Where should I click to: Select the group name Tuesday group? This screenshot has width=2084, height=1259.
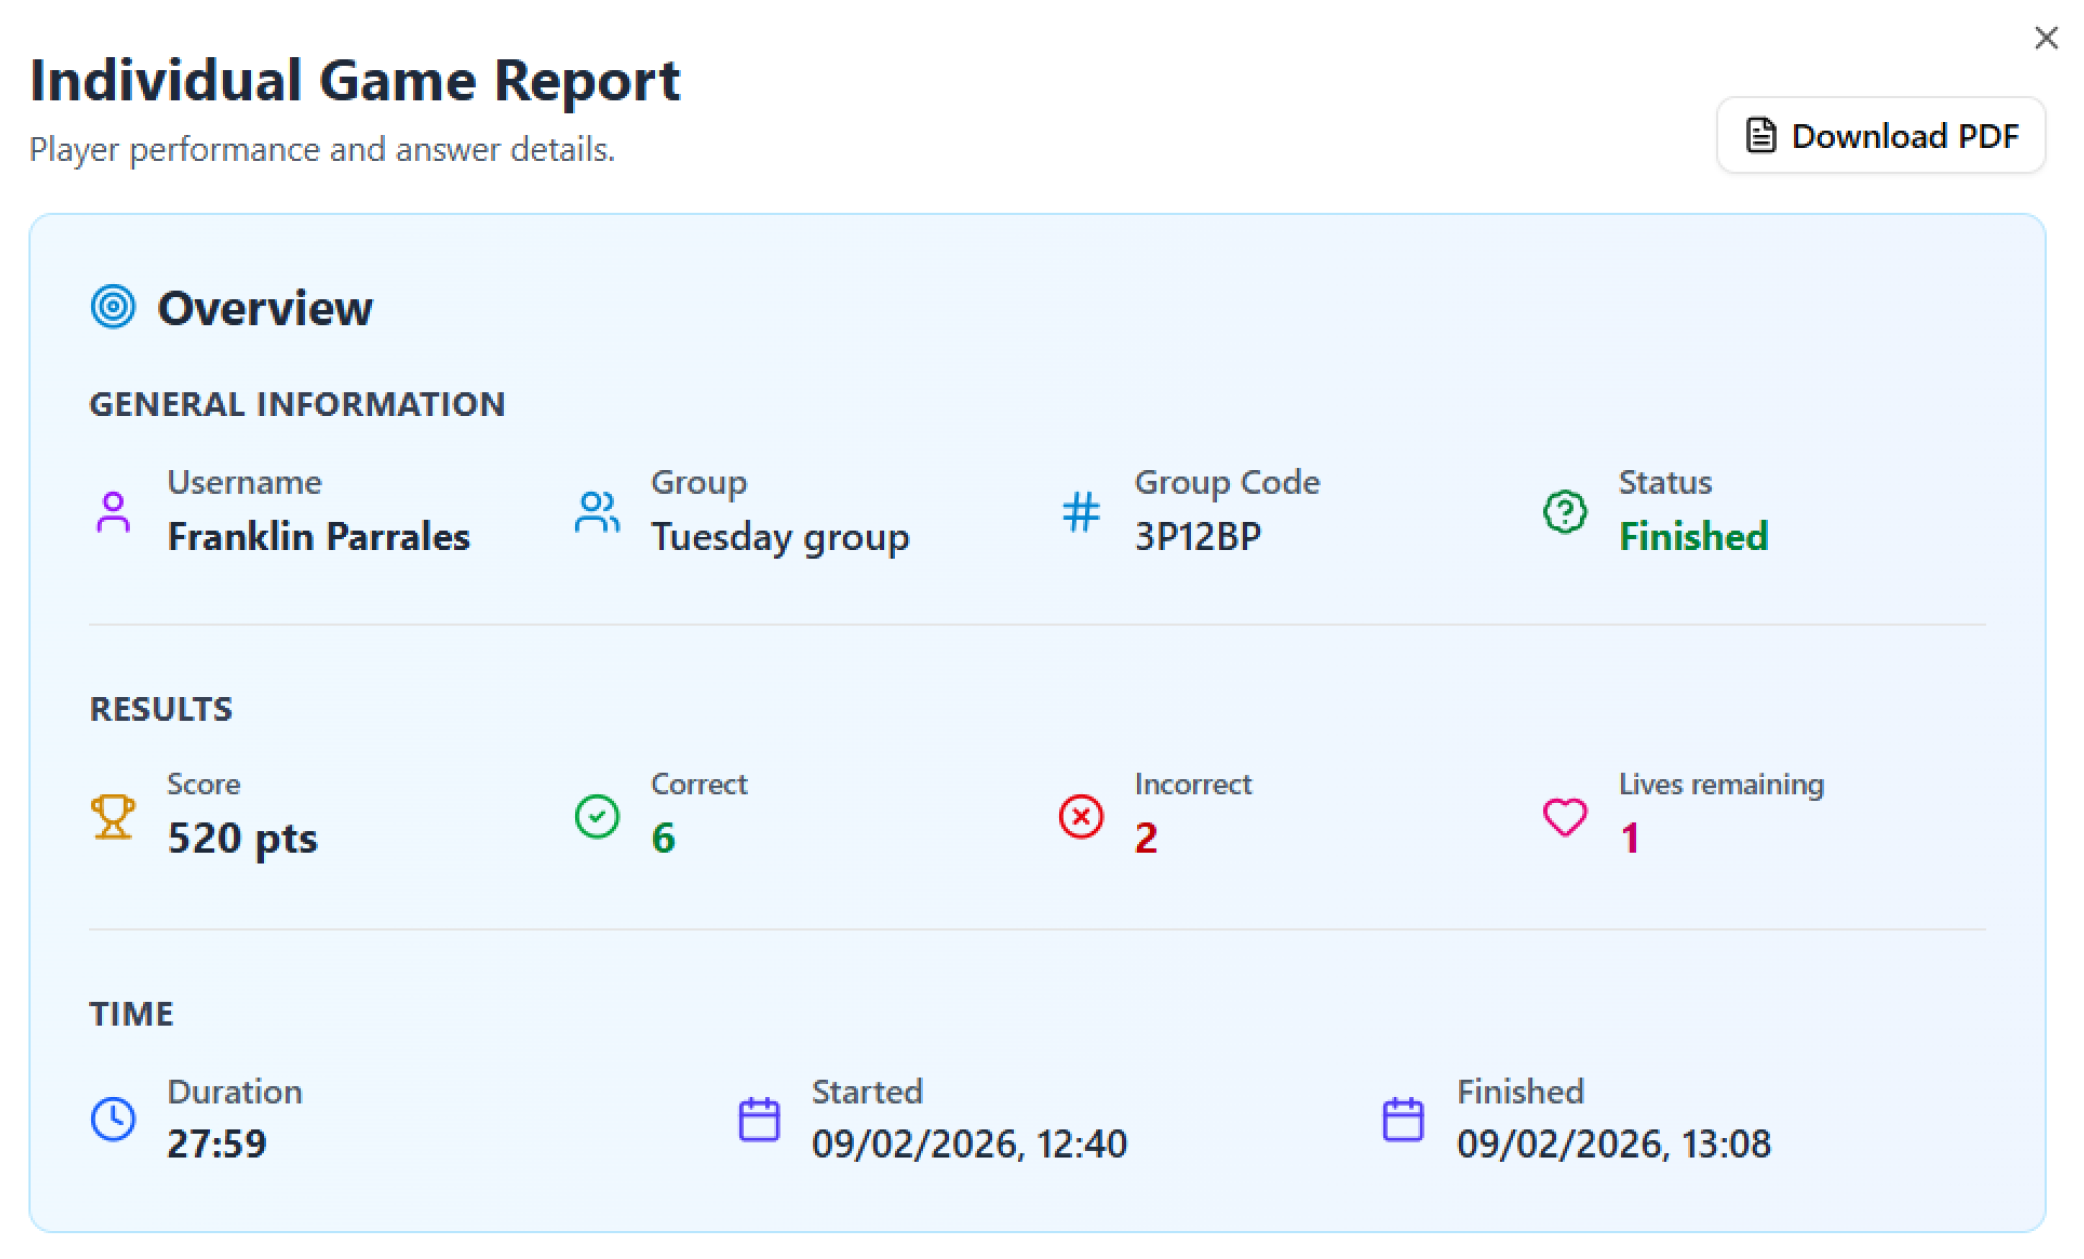coord(780,537)
